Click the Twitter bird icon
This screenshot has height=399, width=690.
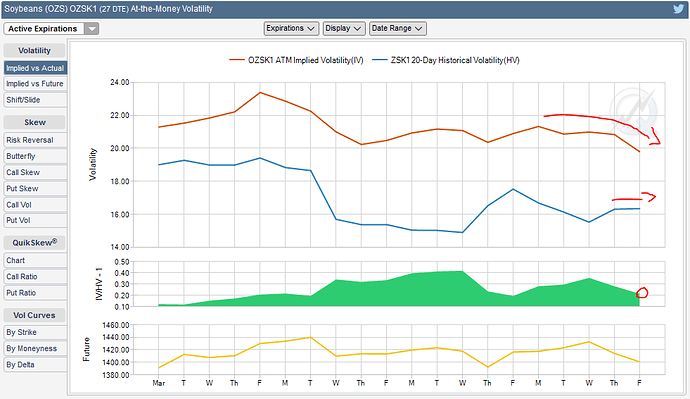coord(679,9)
